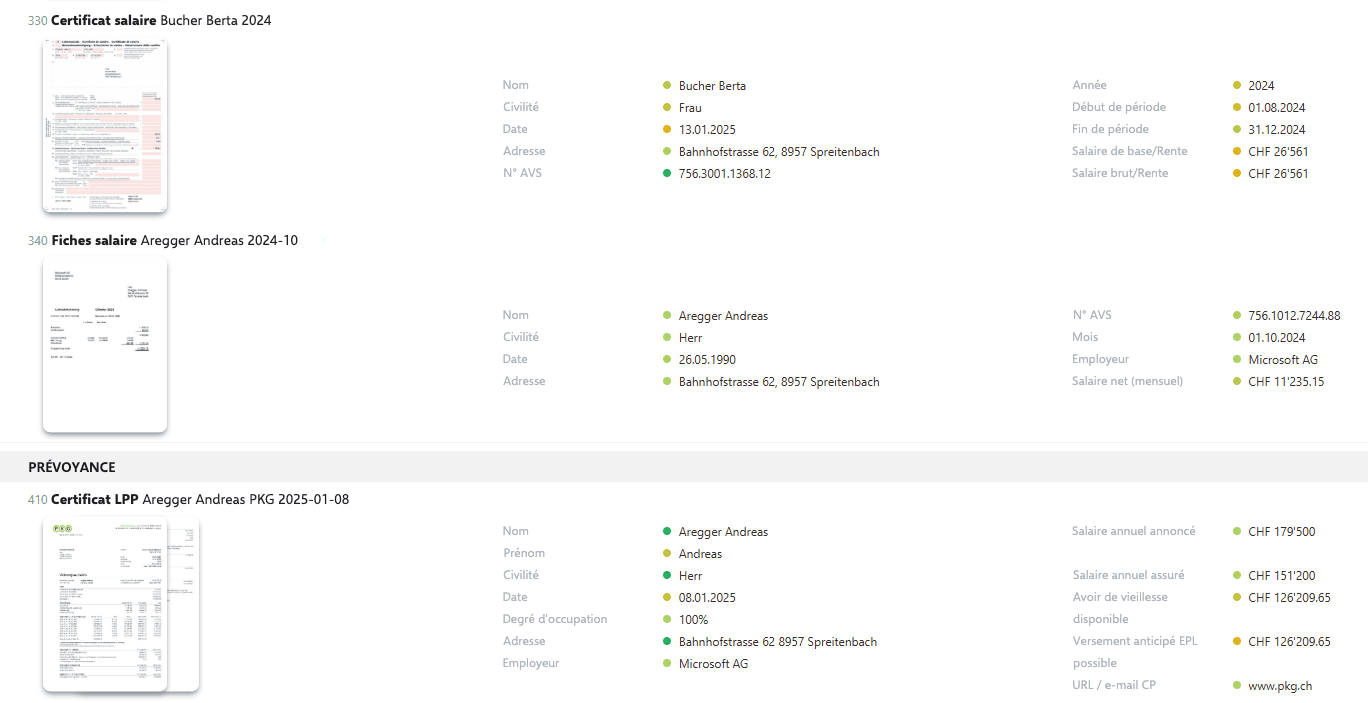1368x703 pixels.
Task: Click the Début de période value 01.08.2024
Action: (1277, 107)
